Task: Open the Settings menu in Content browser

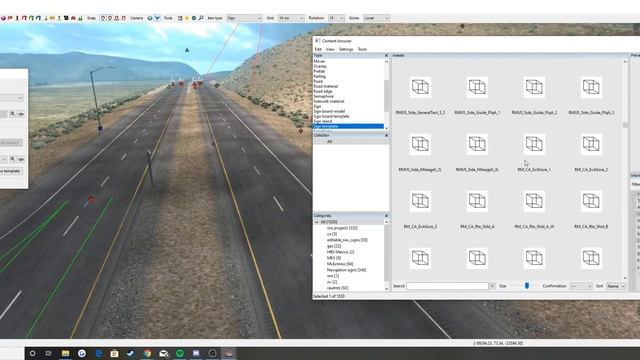Action: coord(346,49)
